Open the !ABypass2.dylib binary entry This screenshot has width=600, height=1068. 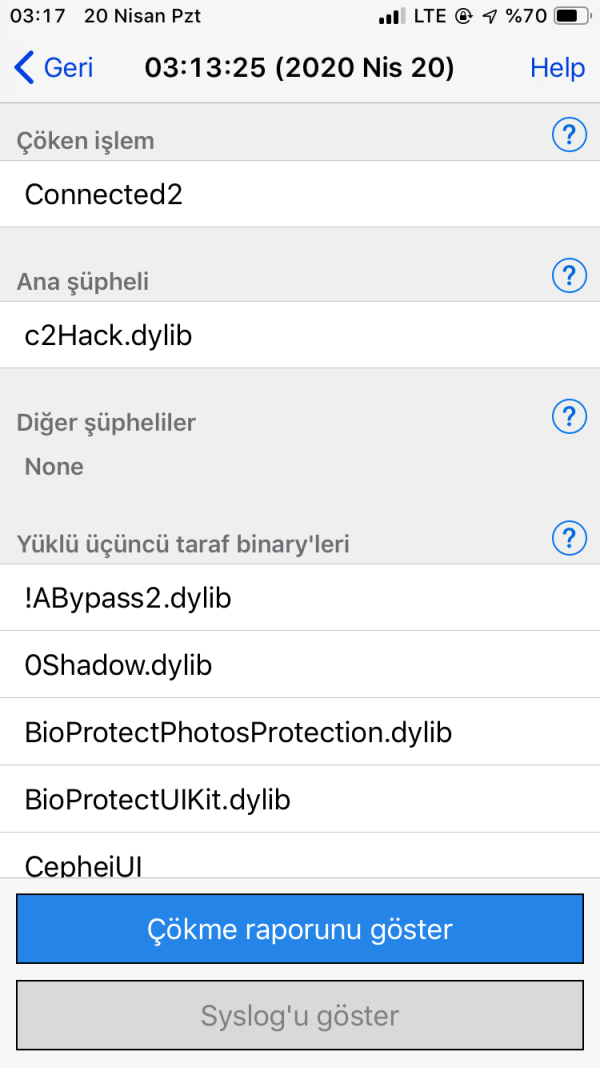pyautogui.click(x=300, y=598)
